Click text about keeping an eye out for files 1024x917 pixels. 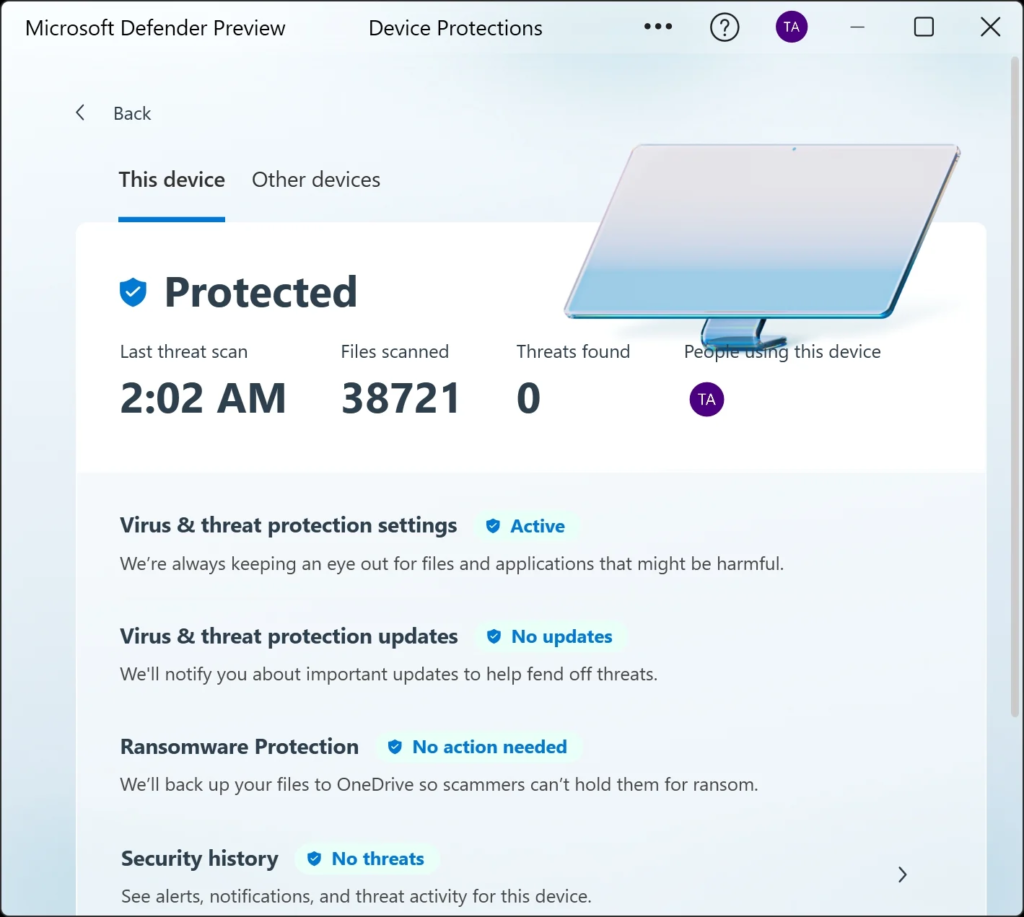pos(452,563)
